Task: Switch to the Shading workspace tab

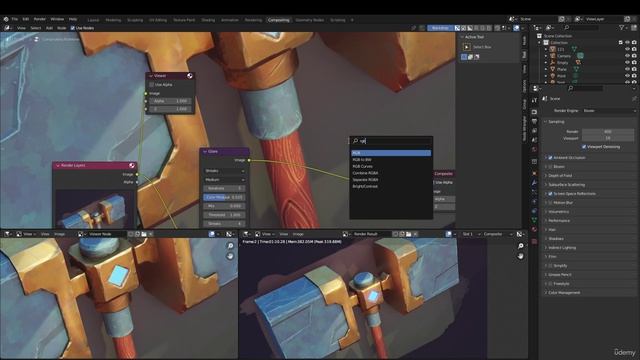Action: [208, 20]
